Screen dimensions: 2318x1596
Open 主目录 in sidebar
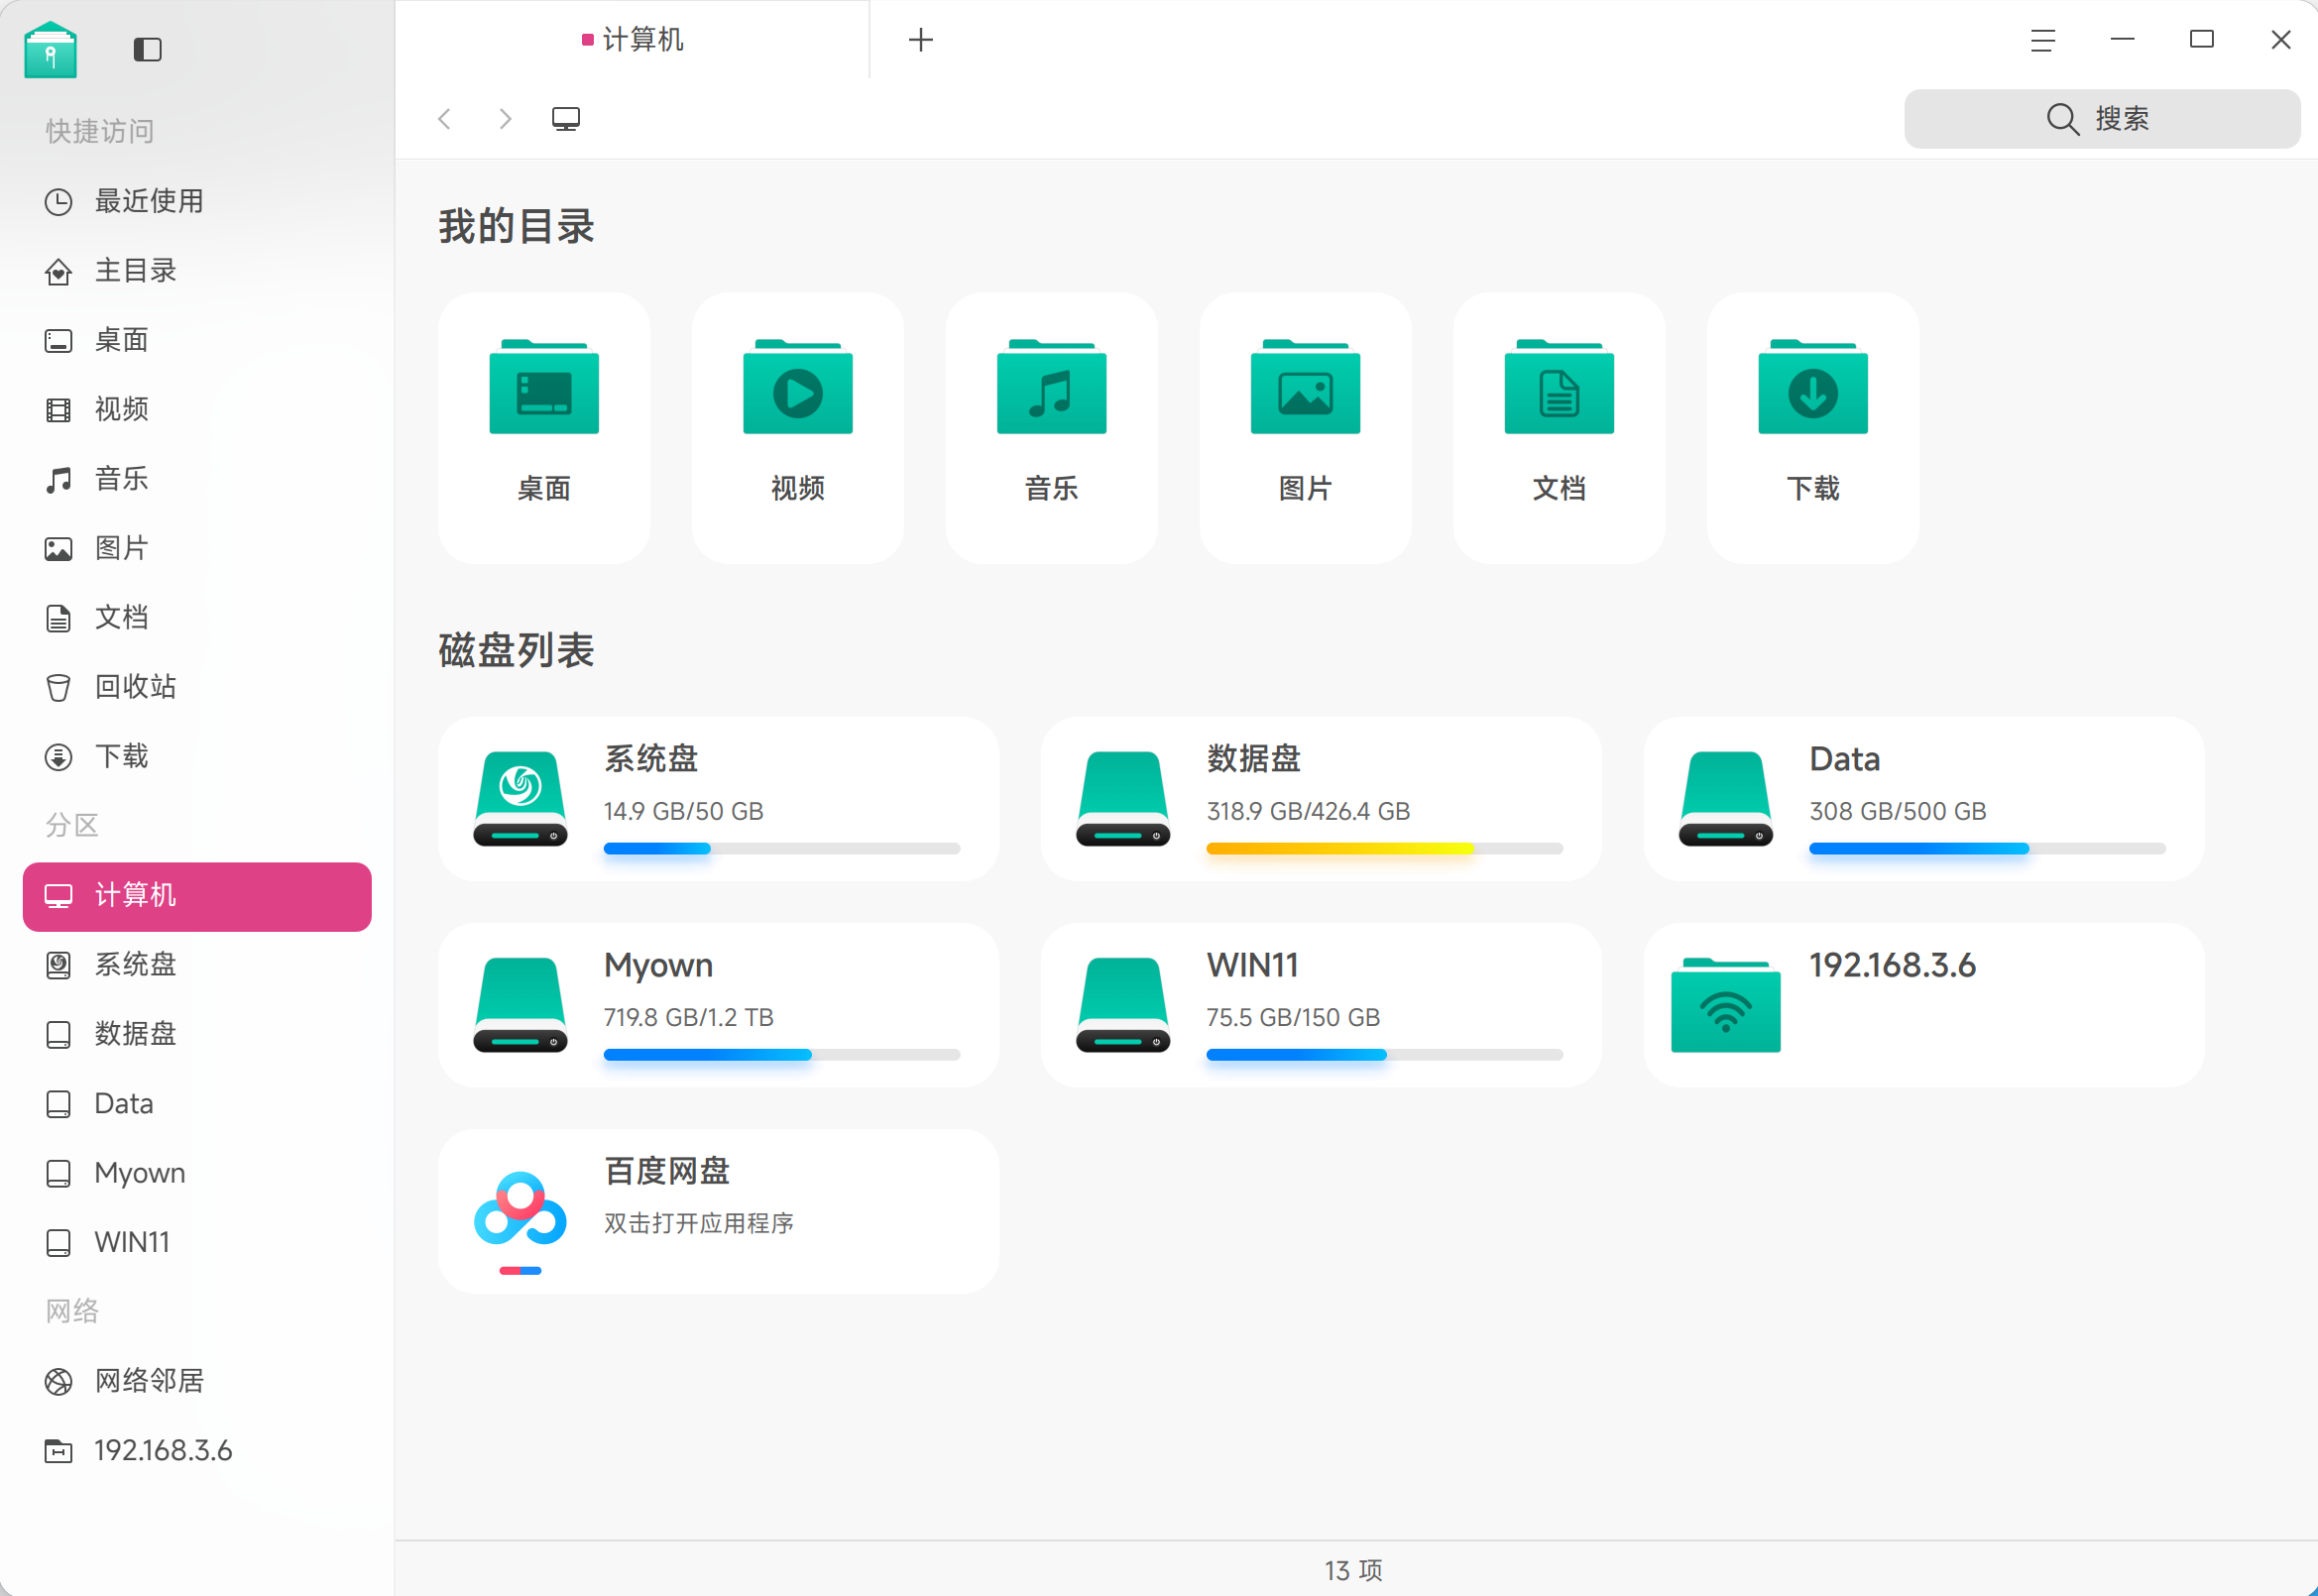197,271
